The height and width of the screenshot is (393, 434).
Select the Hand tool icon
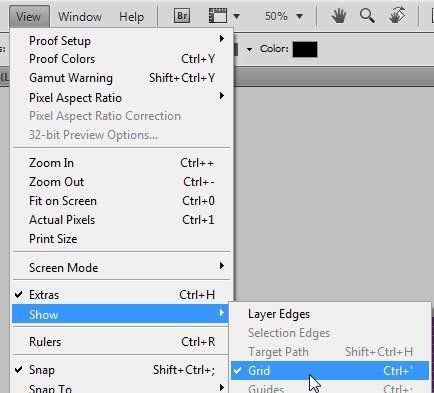tap(338, 16)
